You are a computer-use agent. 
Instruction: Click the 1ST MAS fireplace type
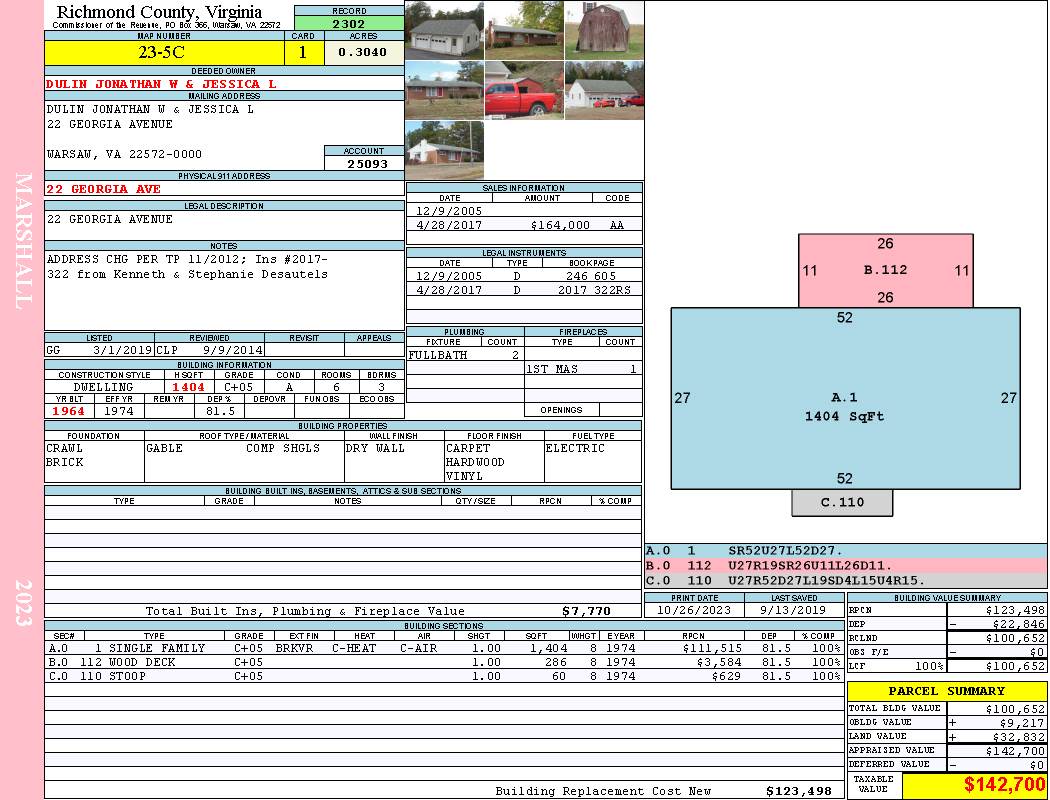(x=552, y=369)
